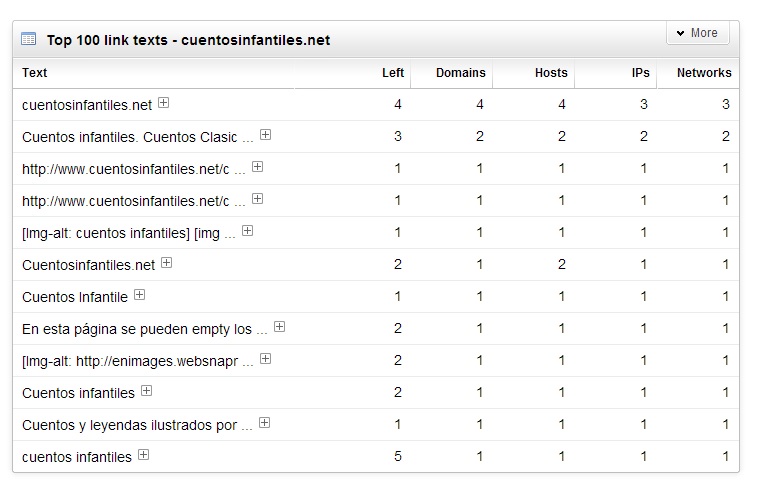Sort table by Networks column
Viewport: 757px width, 486px height.
point(704,73)
